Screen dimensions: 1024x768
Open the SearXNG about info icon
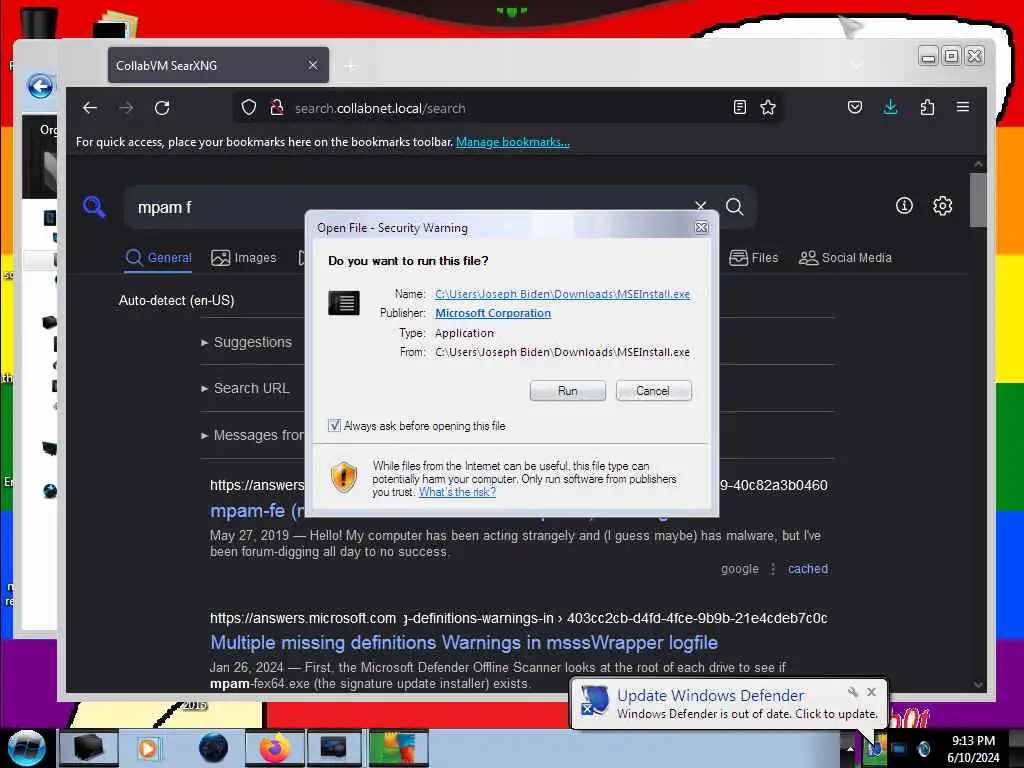point(904,206)
